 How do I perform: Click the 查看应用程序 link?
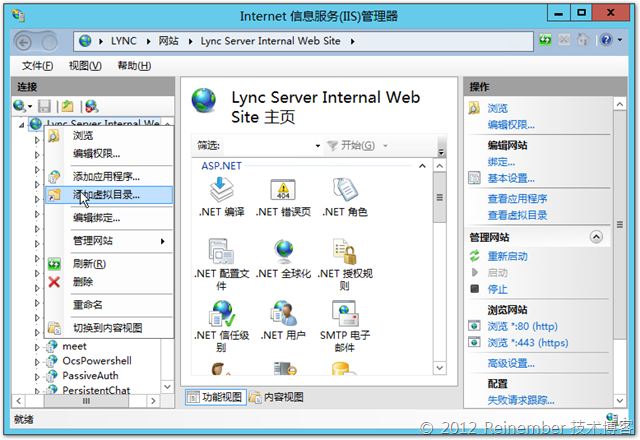pyautogui.click(x=517, y=199)
